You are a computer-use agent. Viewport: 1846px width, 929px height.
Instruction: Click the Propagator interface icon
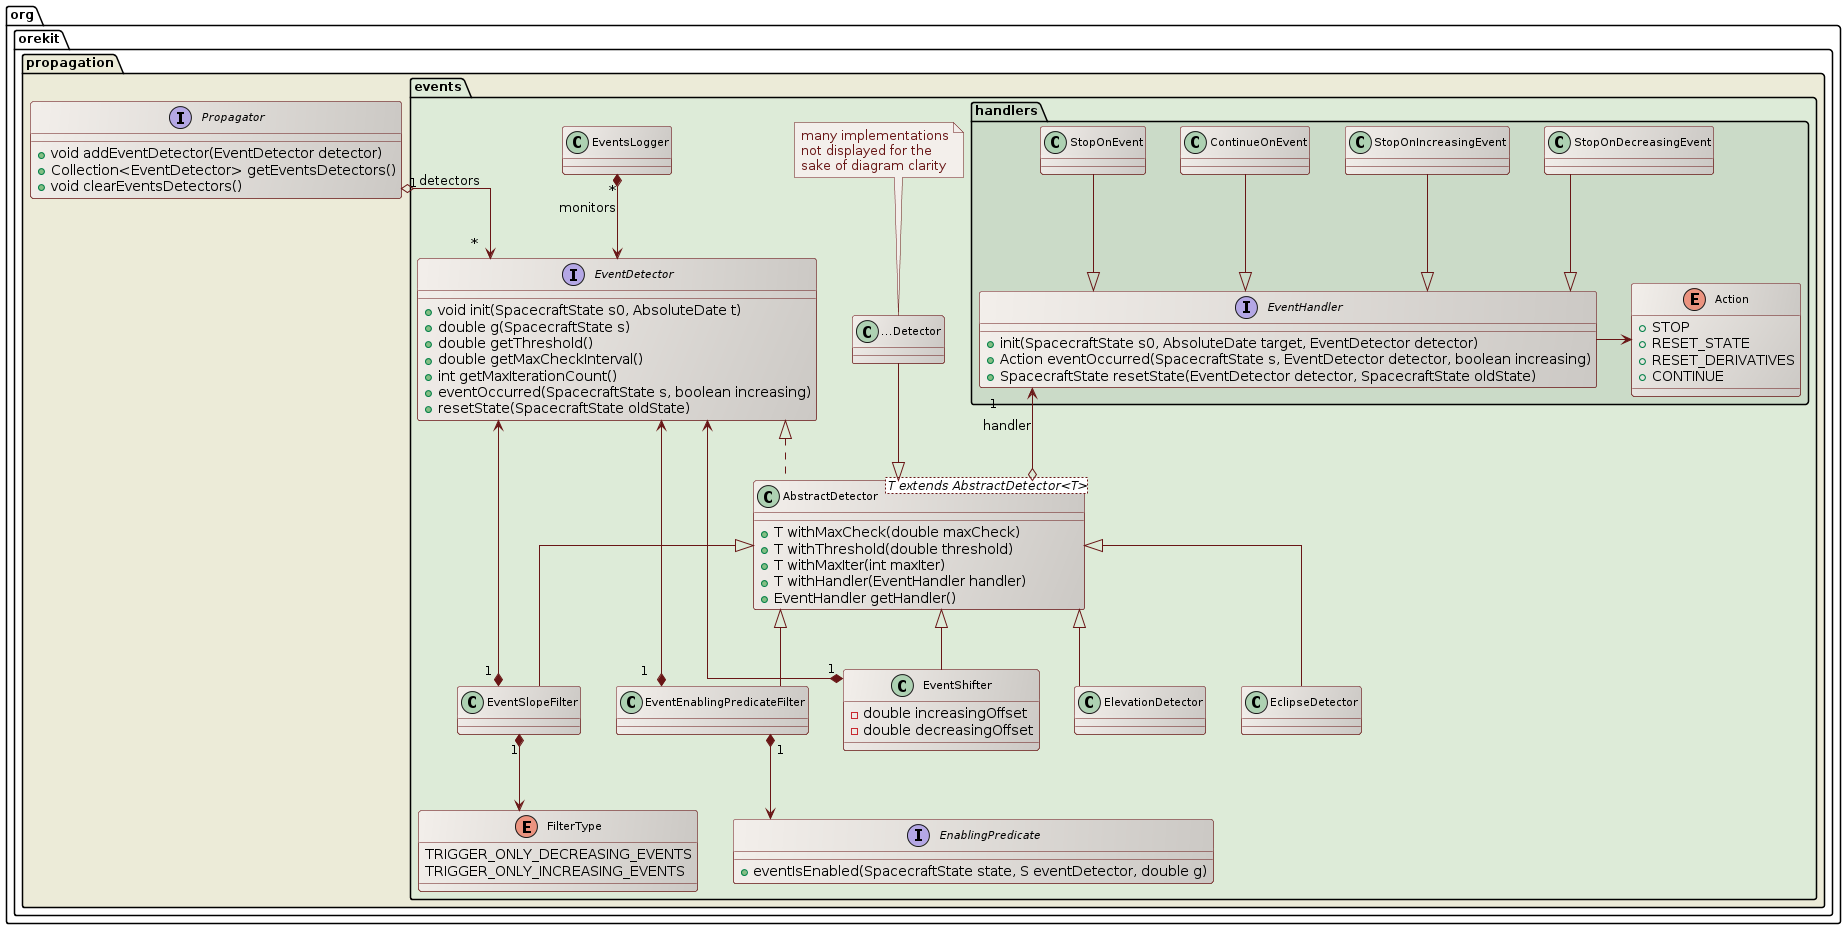(181, 118)
